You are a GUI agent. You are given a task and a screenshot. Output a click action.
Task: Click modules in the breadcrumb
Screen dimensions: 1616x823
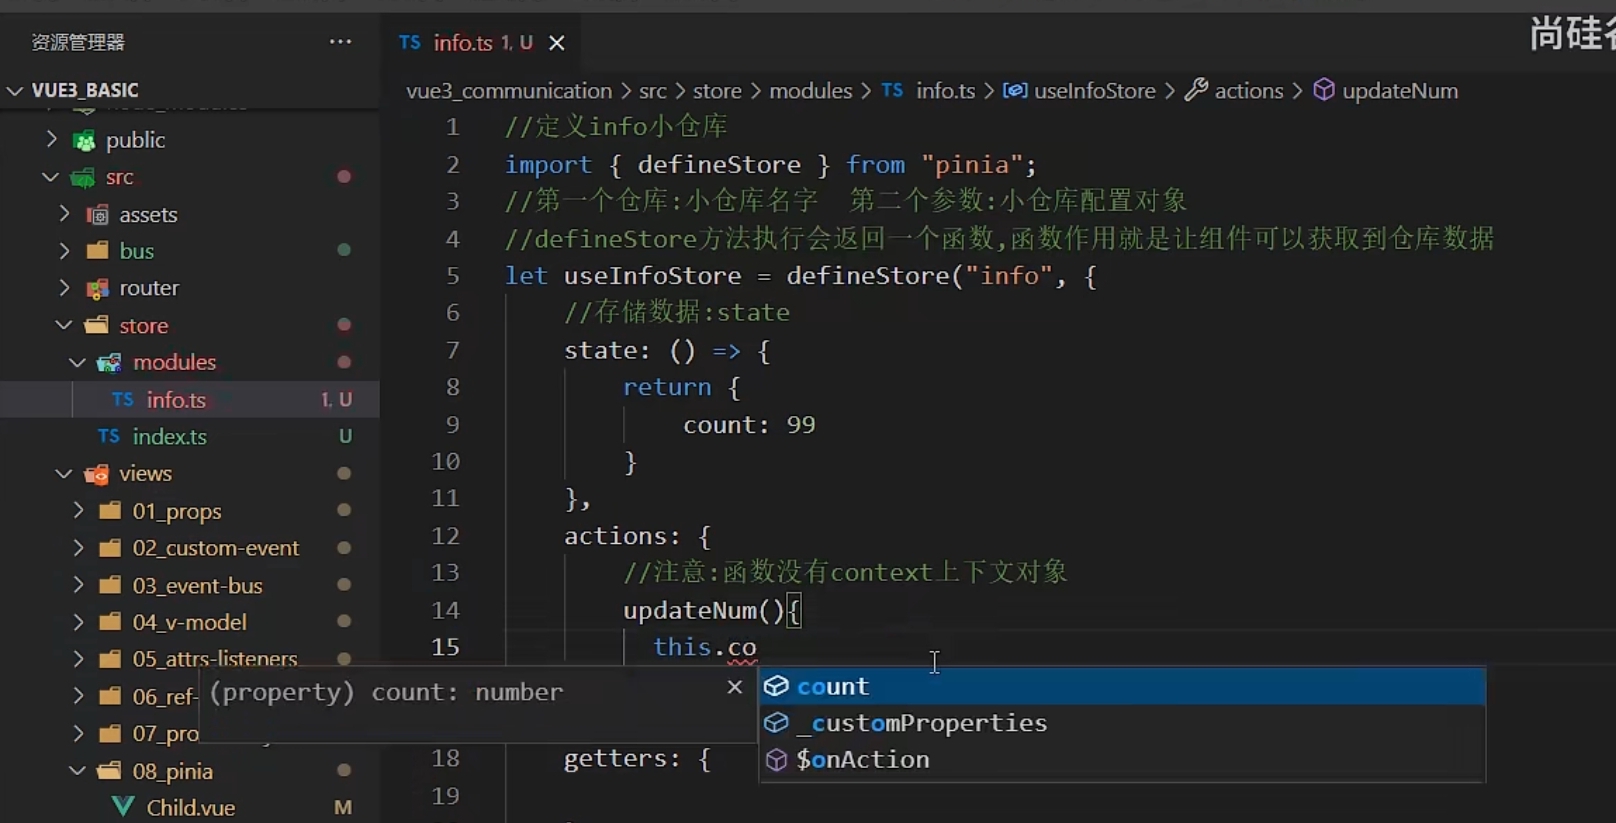810,91
